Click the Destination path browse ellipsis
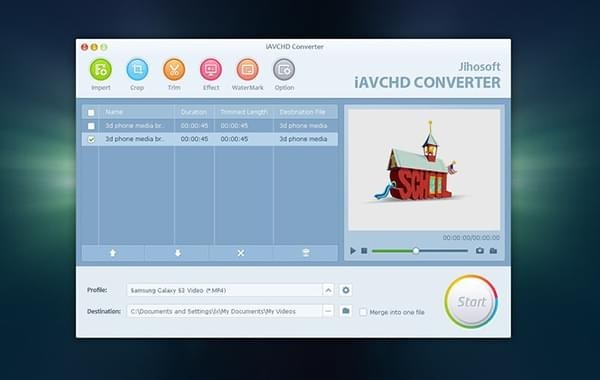600x380 pixels. click(x=328, y=311)
